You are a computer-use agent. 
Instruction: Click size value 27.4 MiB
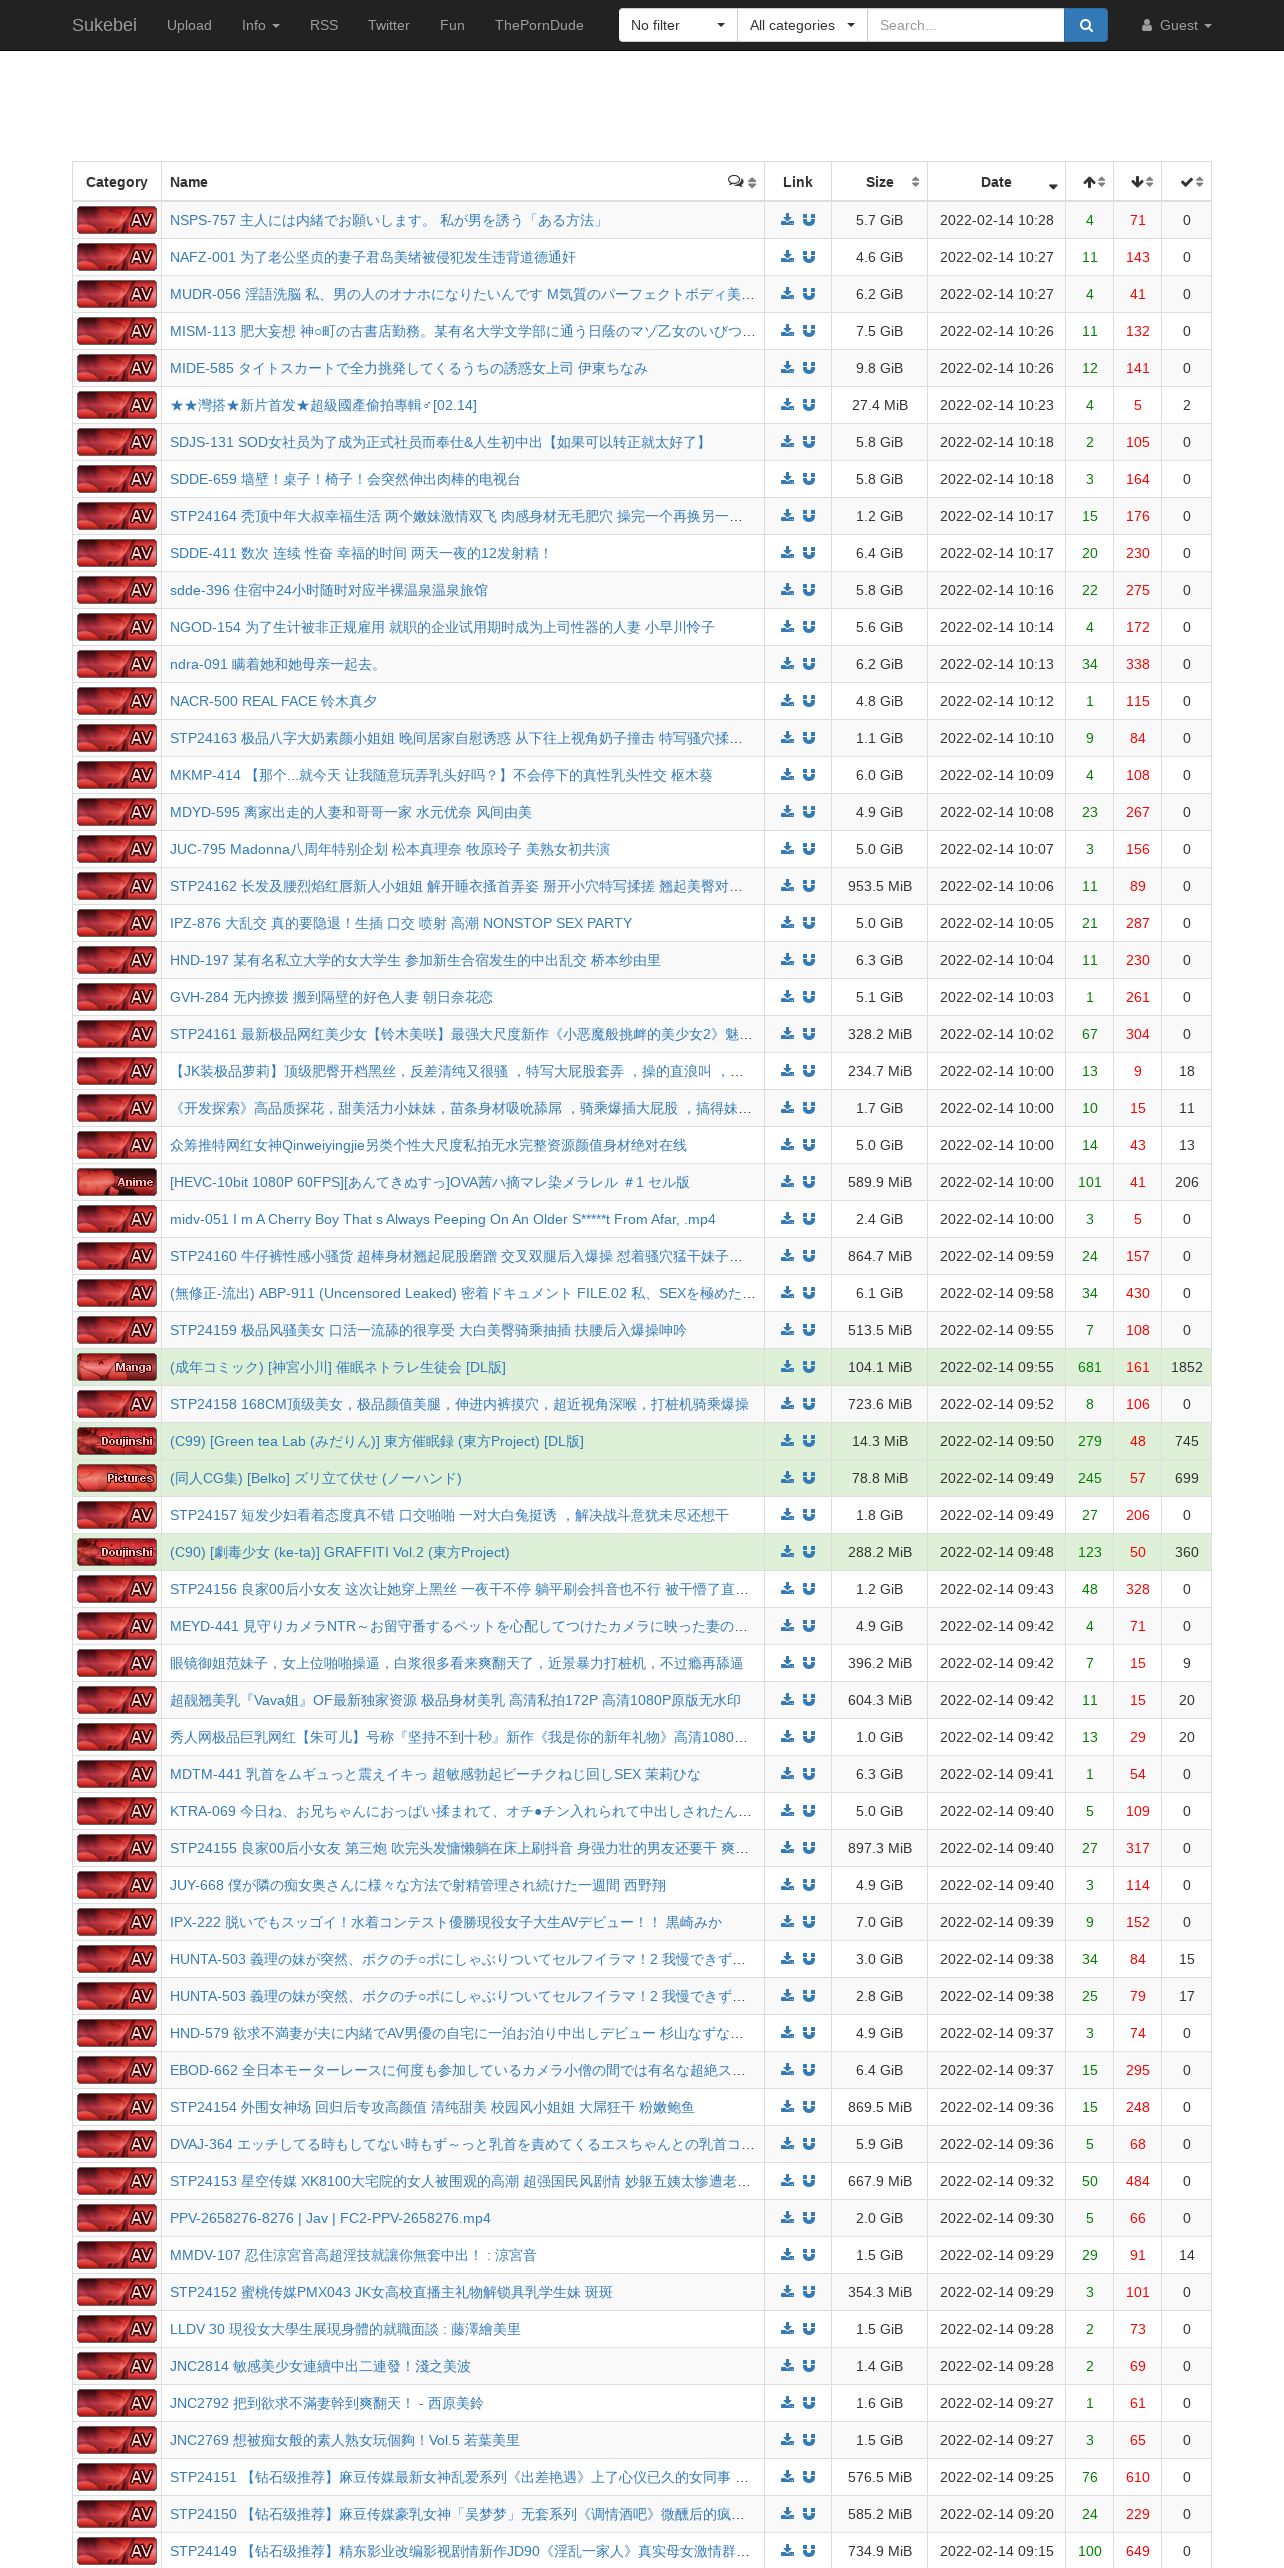click(x=879, y=405)
